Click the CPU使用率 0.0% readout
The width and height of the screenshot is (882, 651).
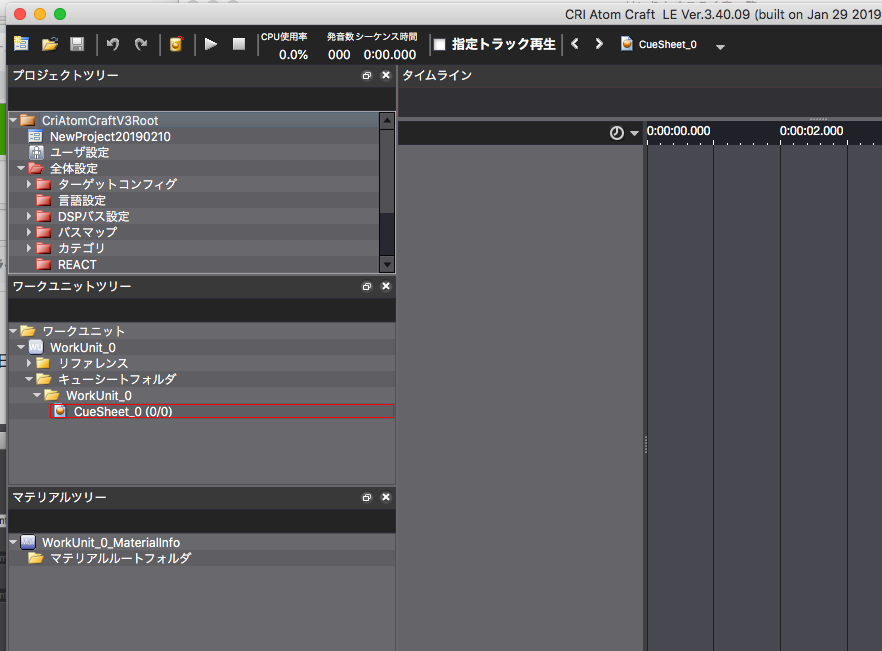[x=294, y=55]
